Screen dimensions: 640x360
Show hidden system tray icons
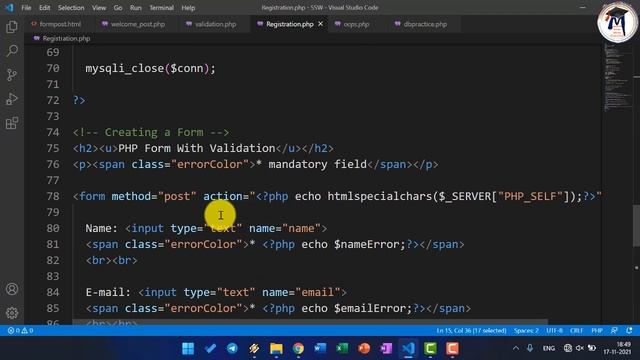516,348
